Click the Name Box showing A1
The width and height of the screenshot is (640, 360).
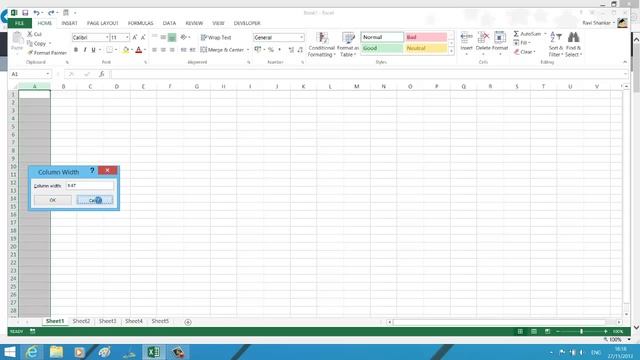point(27,74)
